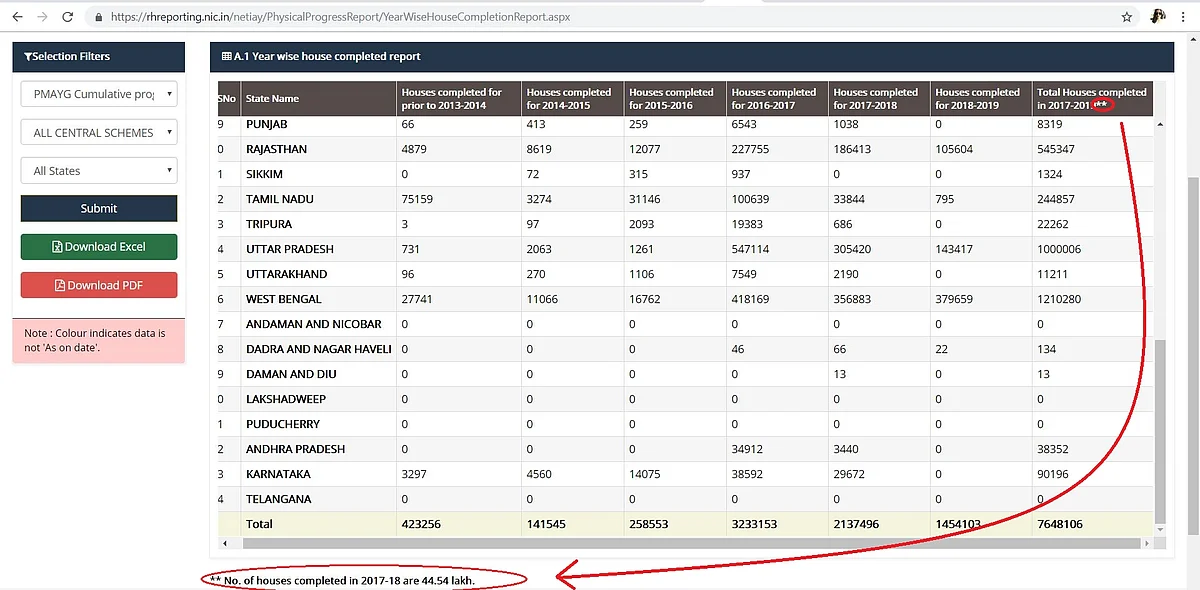Viewport: 1200px width, 590px height.
Task: Click Karnataka value 14075
Action: pyautogui.click(x=645, y=474)
